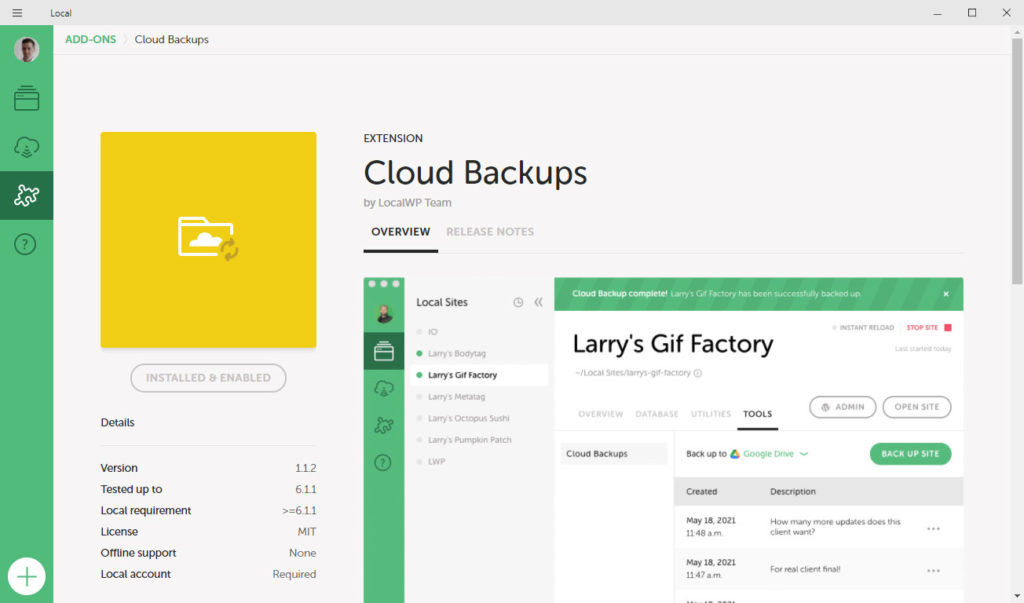
Task: Switch to the OVERVIEW tab
Action: 400,232
